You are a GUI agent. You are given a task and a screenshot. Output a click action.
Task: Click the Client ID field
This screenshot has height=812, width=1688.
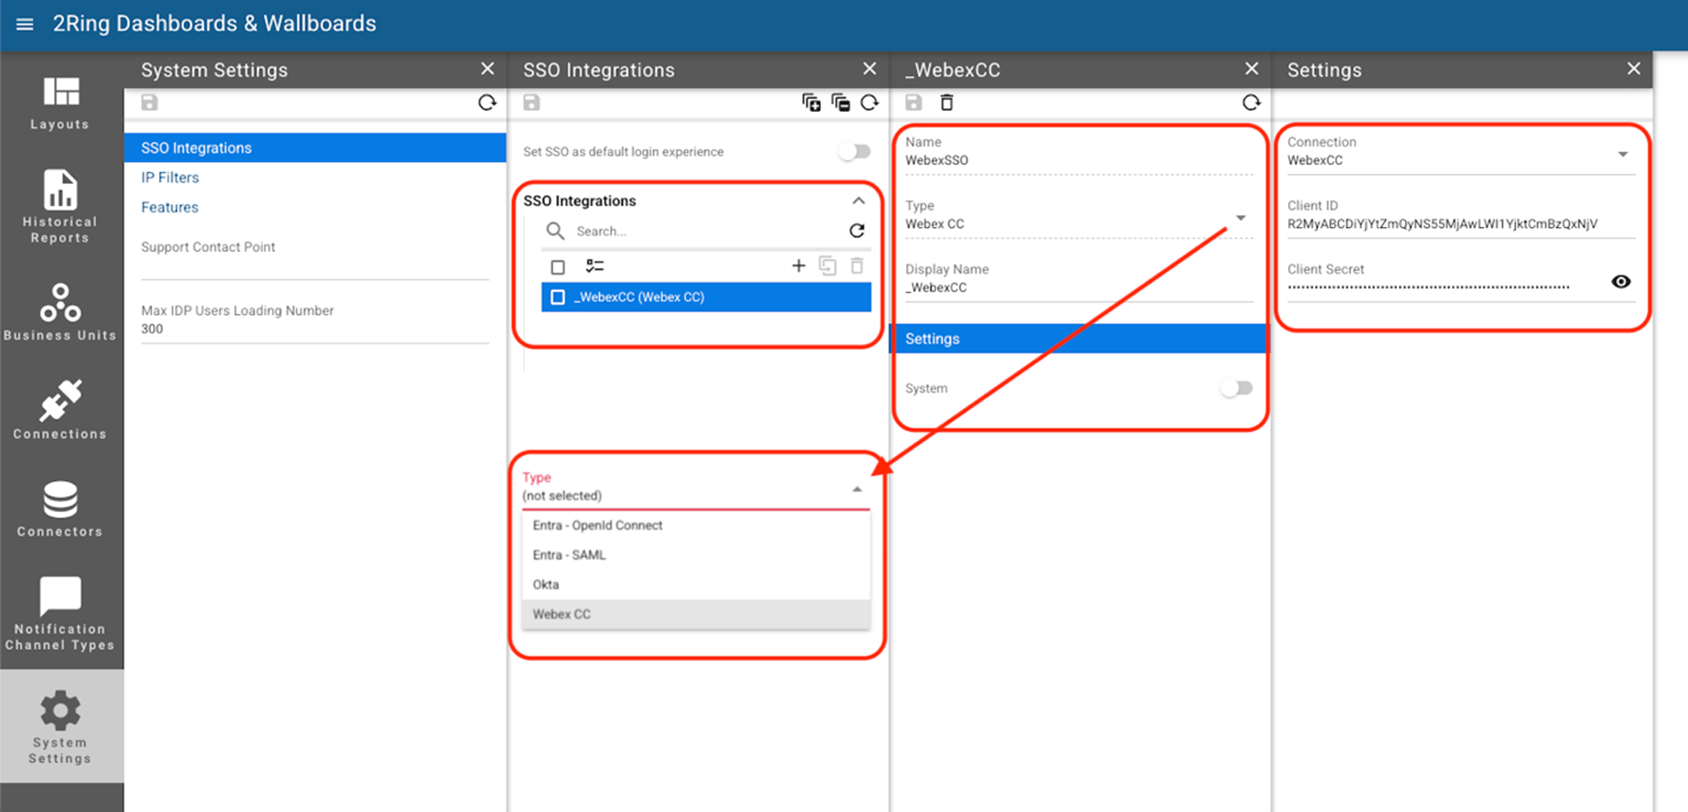[x=1461, y=216]
